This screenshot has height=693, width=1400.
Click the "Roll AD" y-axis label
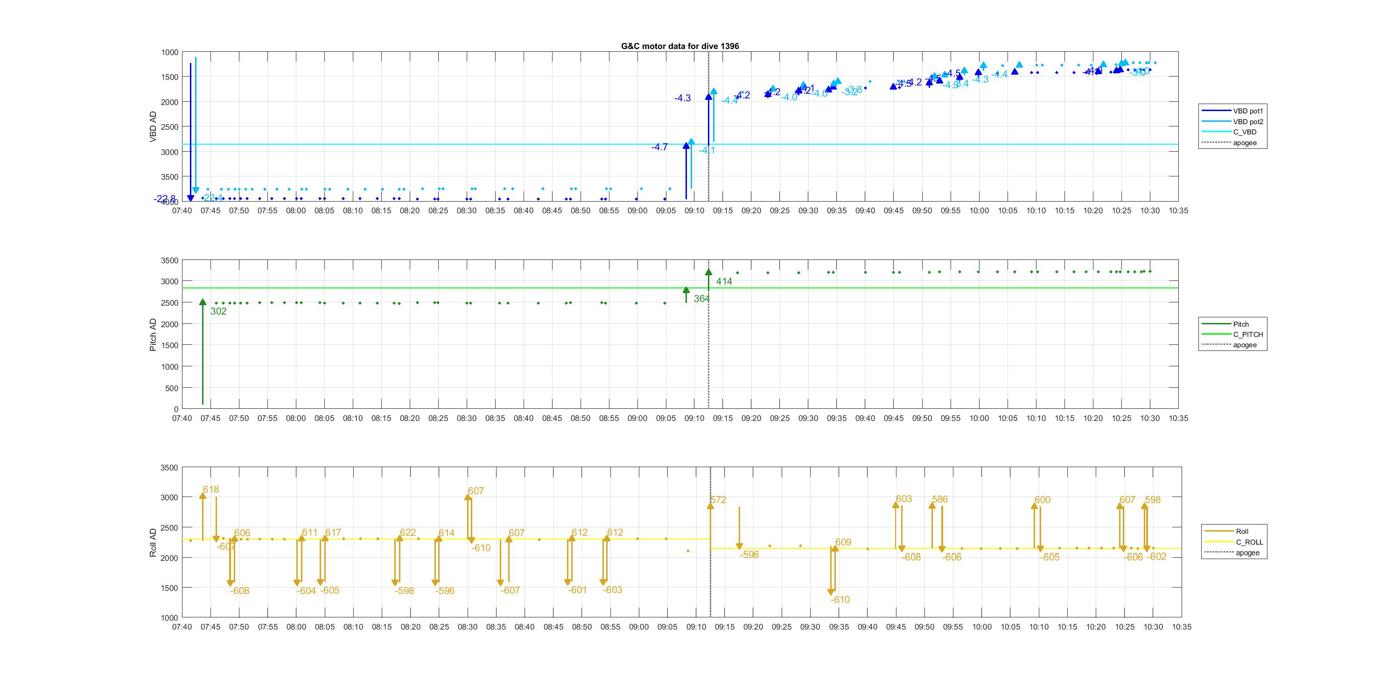tap(153, 542)
